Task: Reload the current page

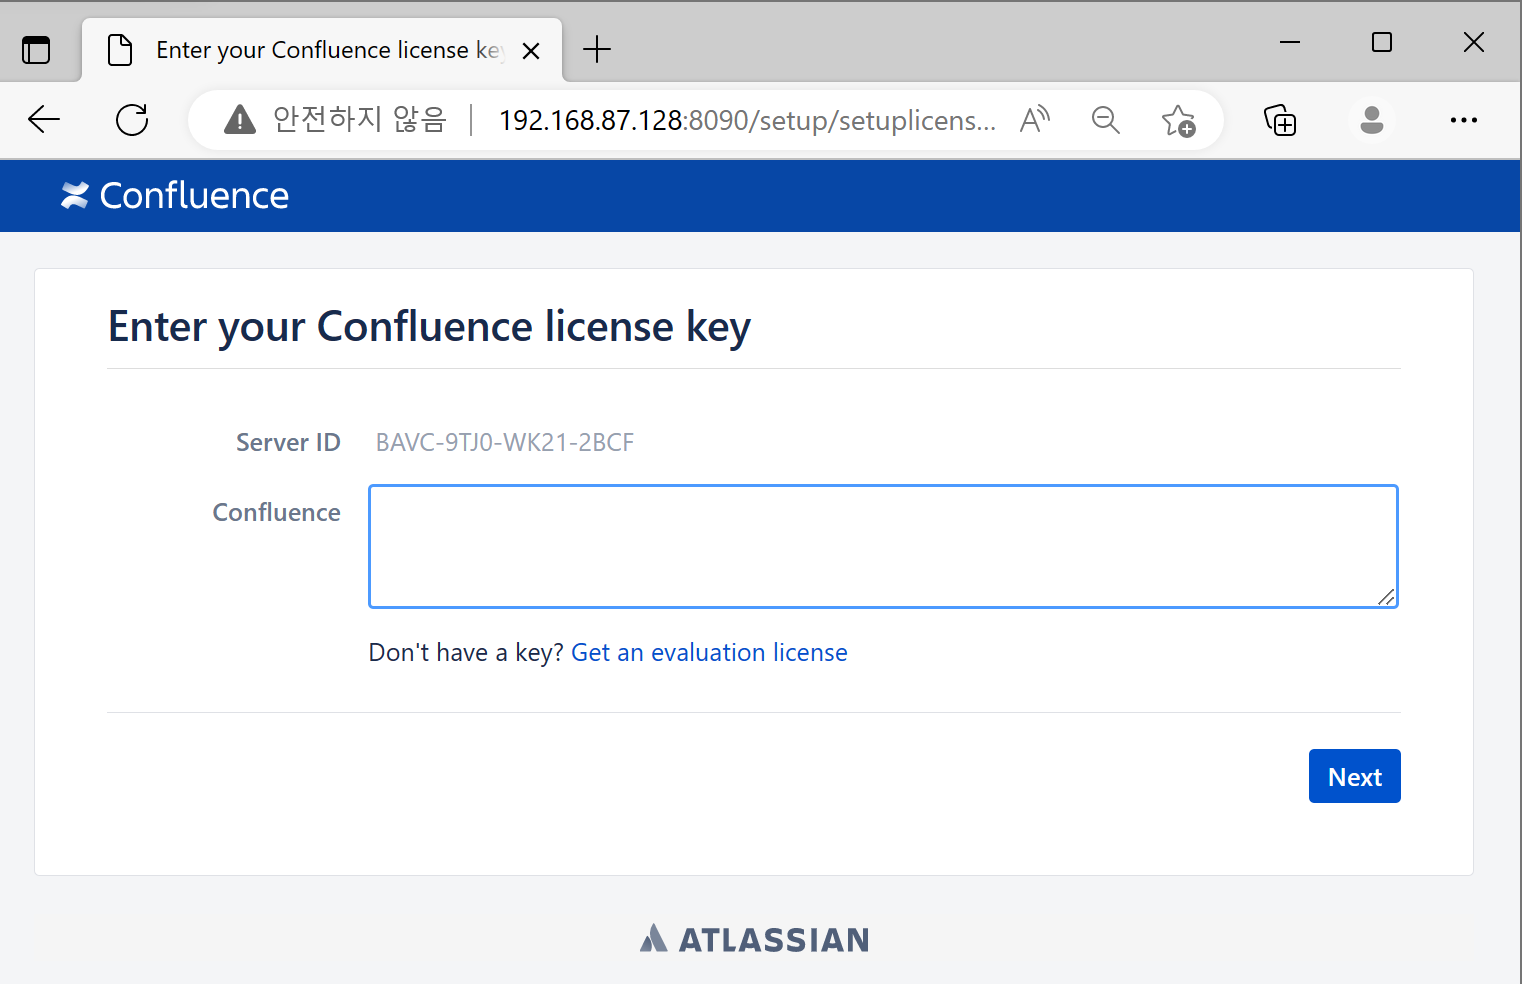Action: 132,120
